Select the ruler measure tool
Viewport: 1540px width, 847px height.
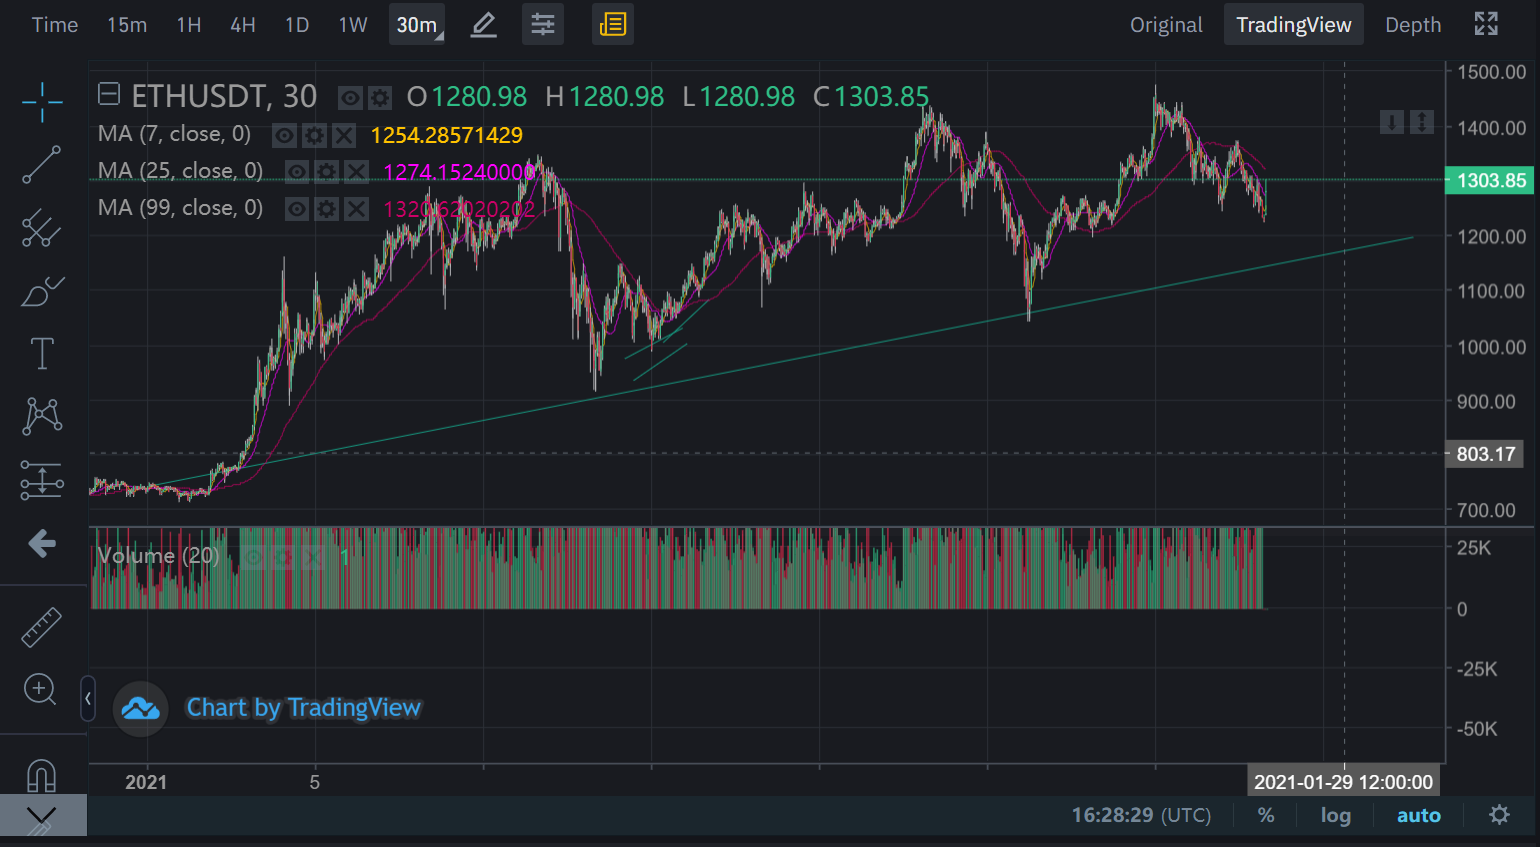(x=42, y=627)
